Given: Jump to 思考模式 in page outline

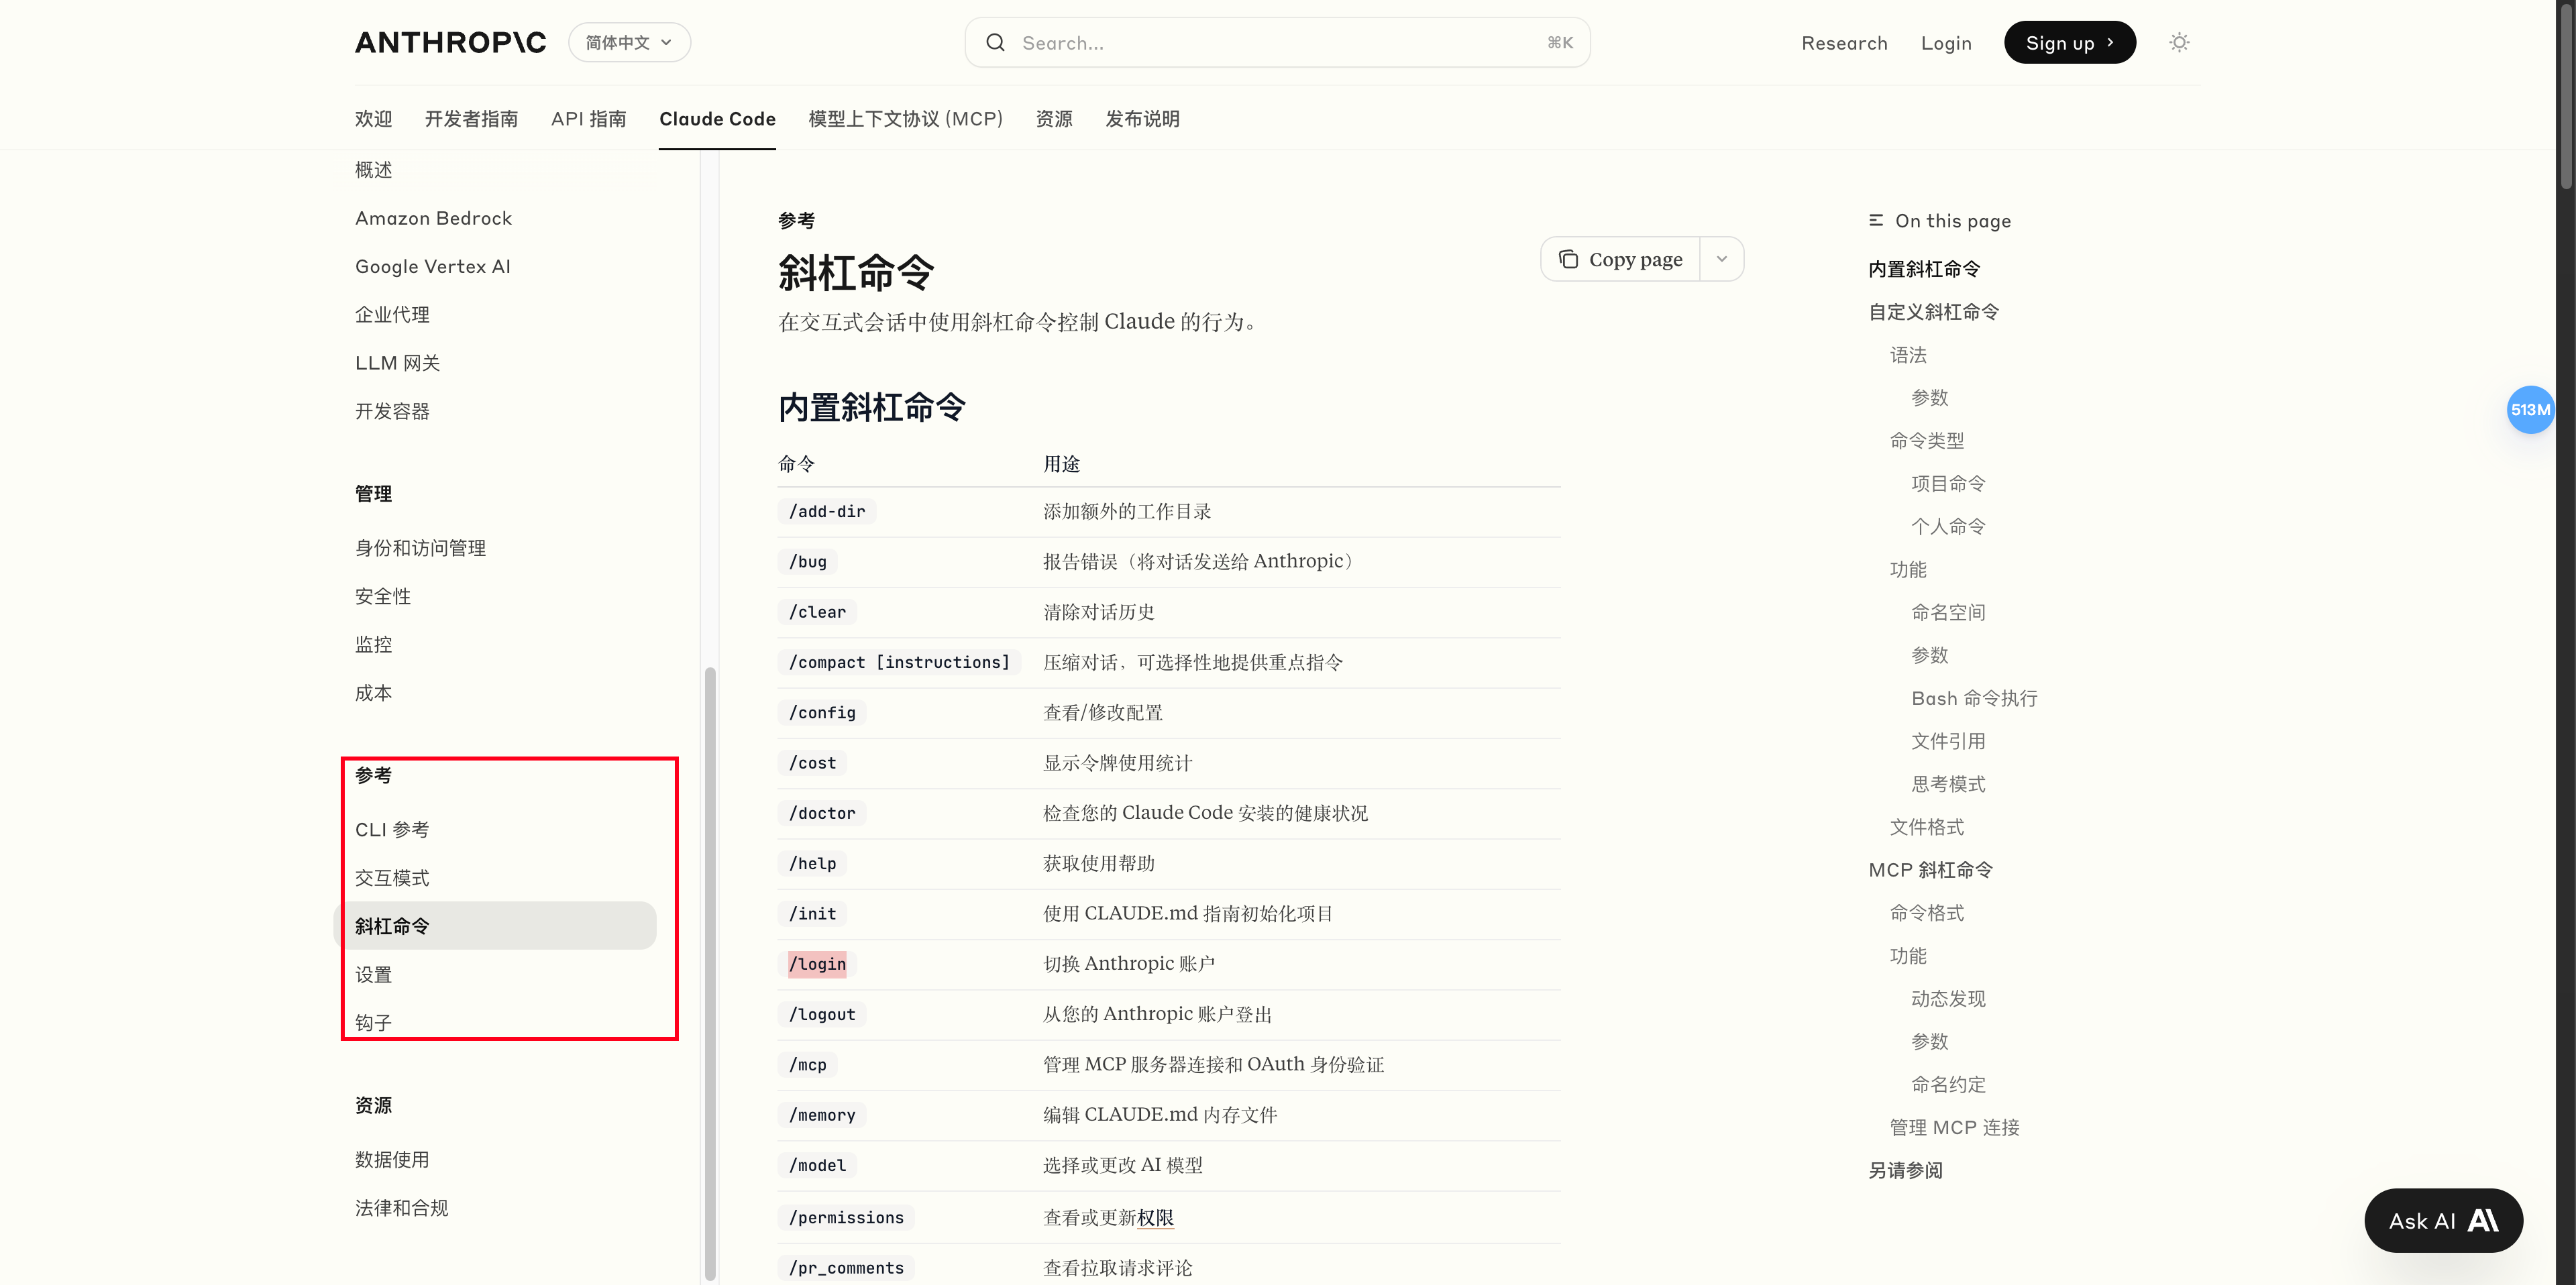Looking at the screenshot, I should (x=1948, y=784).
